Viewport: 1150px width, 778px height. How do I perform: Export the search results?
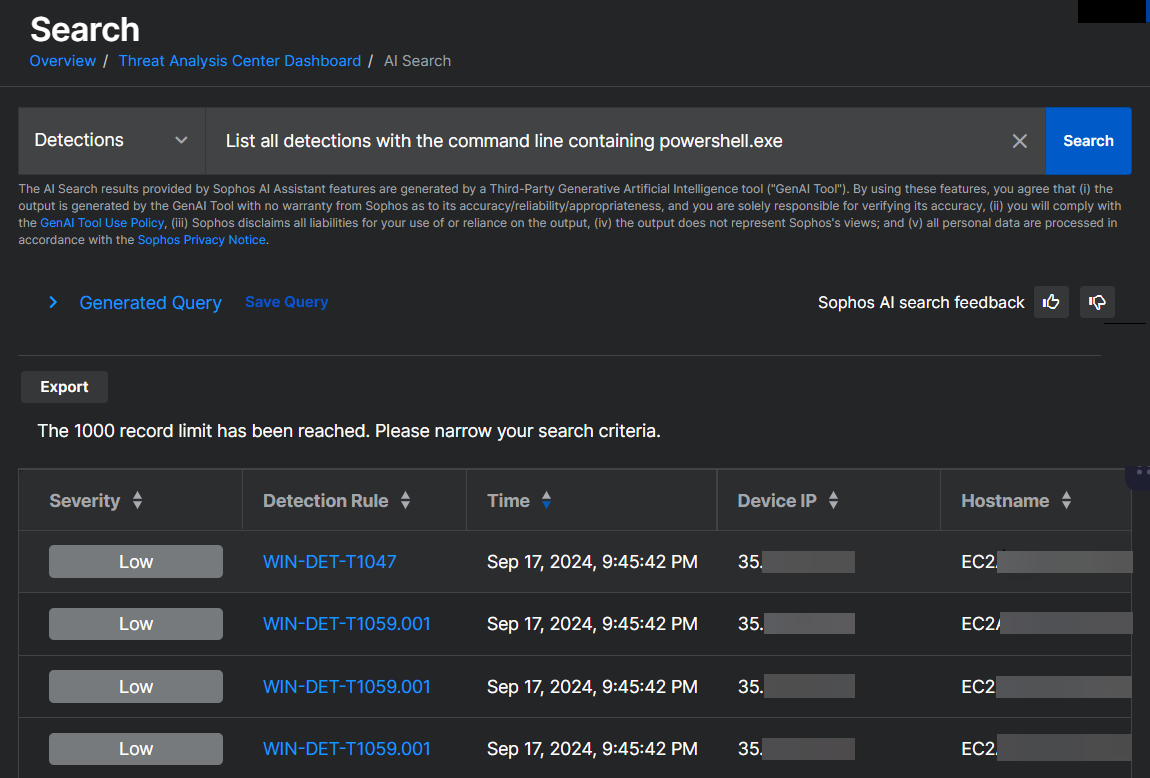click(64, 387)
